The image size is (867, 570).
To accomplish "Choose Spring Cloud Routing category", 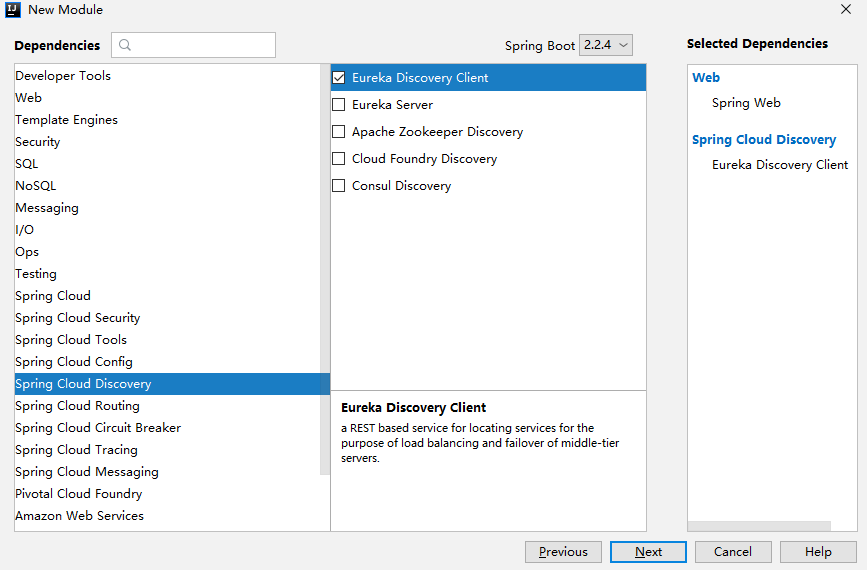I will 168,406.
